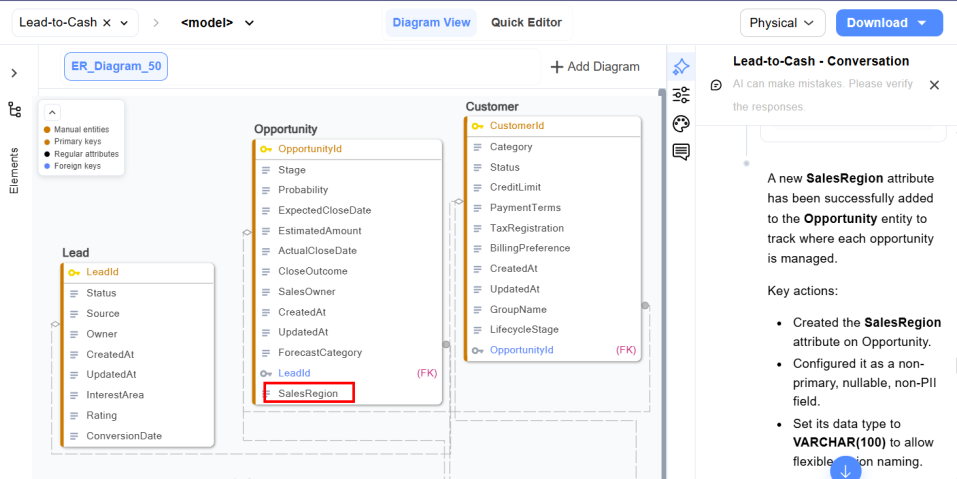Viewport: 957px width, 479px height.
Task: Select the LifecycleStage attribute
Action: click(x=524, y=330)
